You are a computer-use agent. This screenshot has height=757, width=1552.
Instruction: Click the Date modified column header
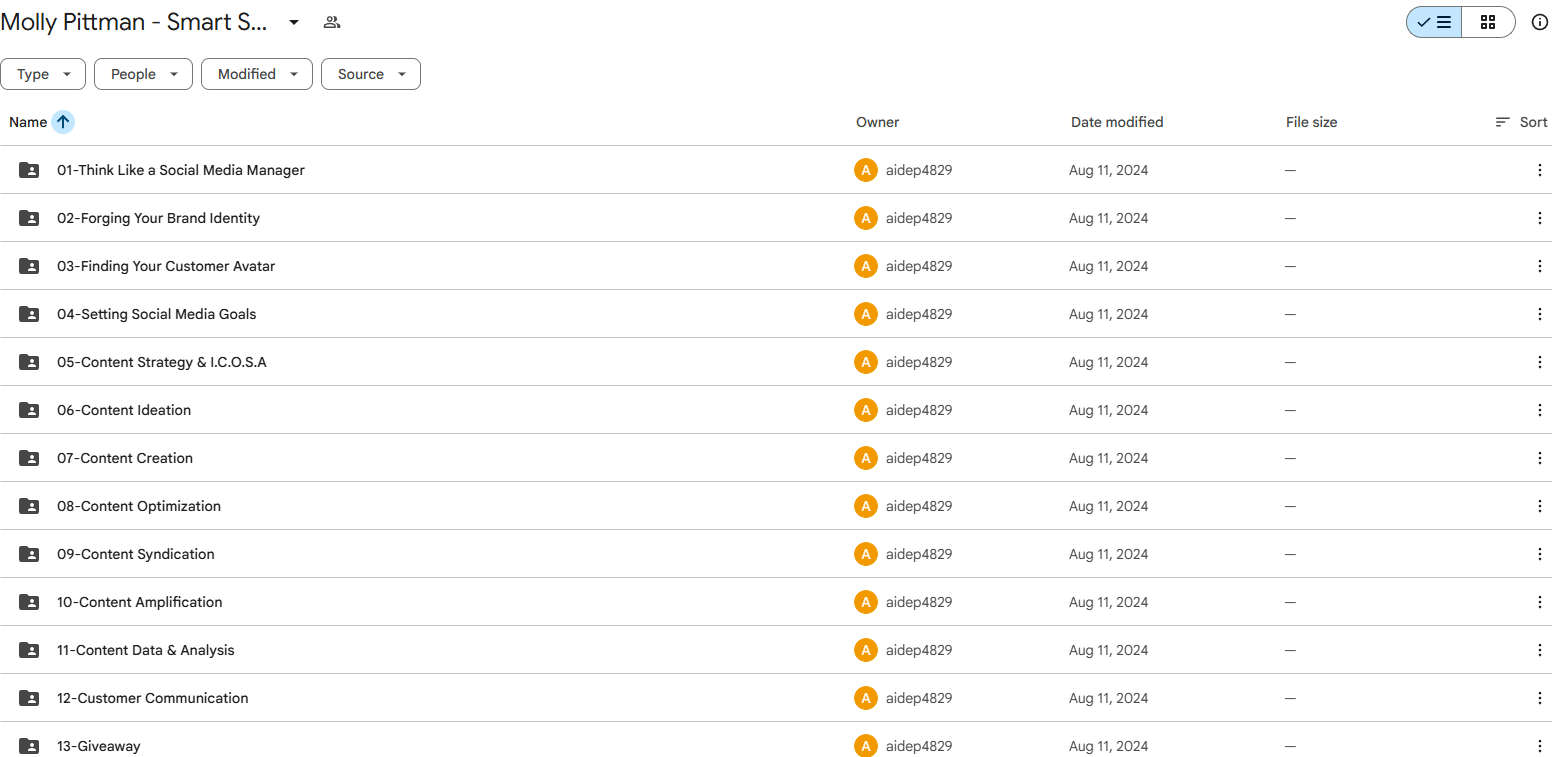(x=1117, y=122)
